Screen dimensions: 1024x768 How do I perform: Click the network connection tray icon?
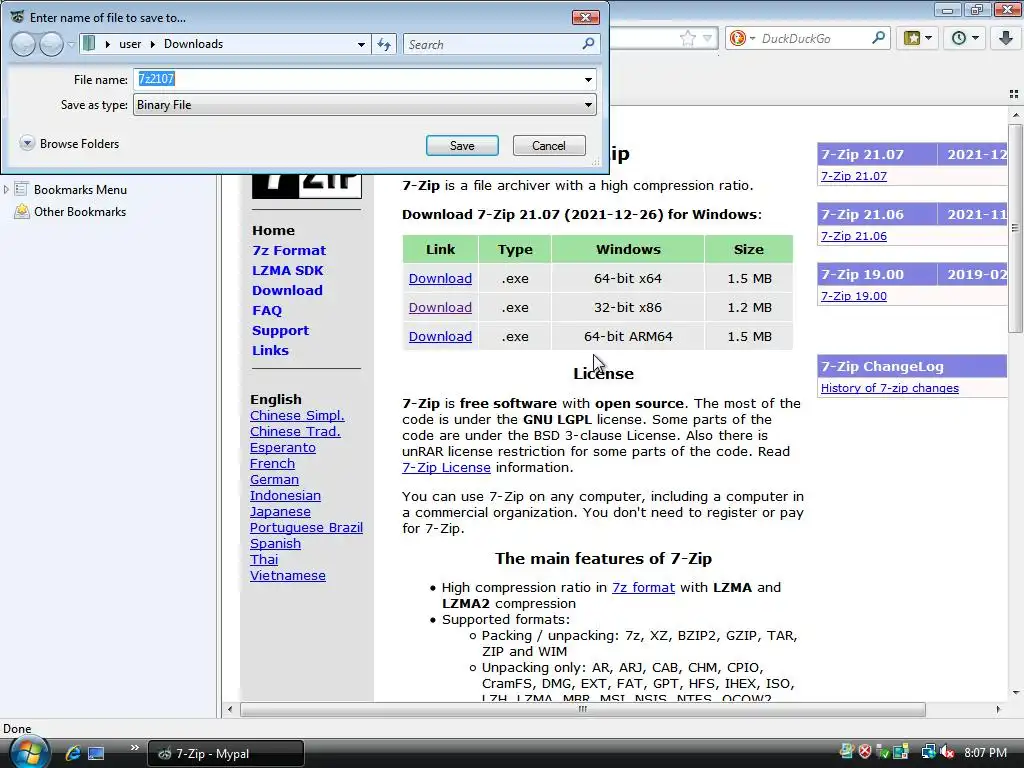click(x=928, y=752)
